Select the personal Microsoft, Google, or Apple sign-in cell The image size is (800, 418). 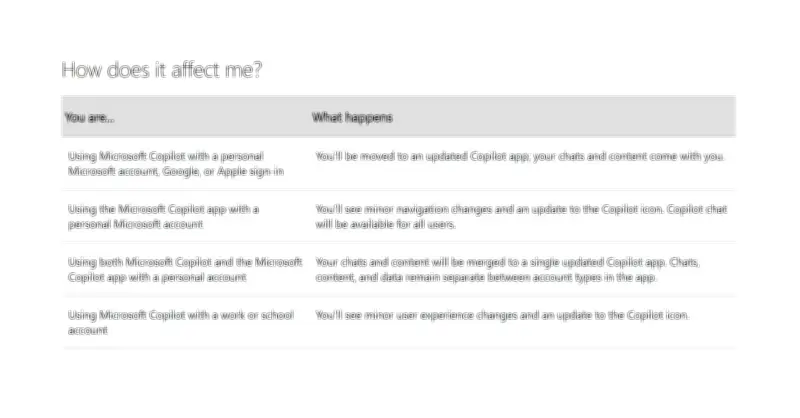(176, 164)
